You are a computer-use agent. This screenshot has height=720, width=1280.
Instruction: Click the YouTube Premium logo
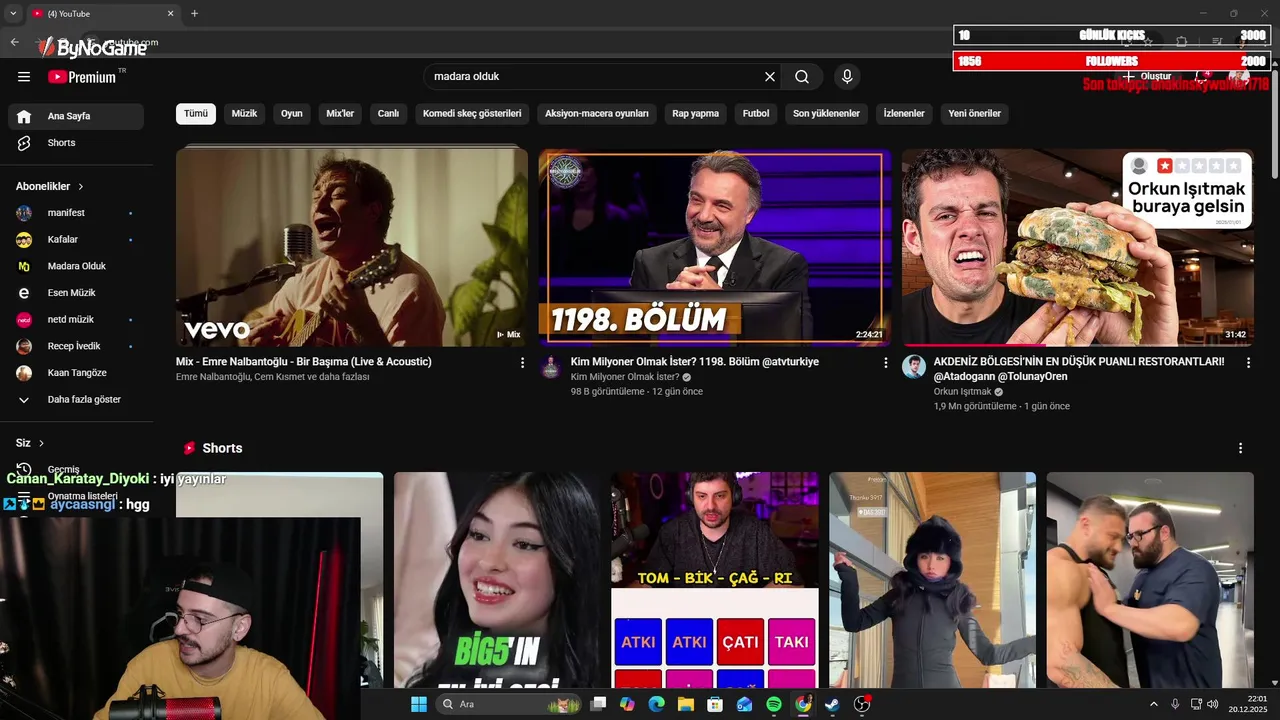coord(82,77)
